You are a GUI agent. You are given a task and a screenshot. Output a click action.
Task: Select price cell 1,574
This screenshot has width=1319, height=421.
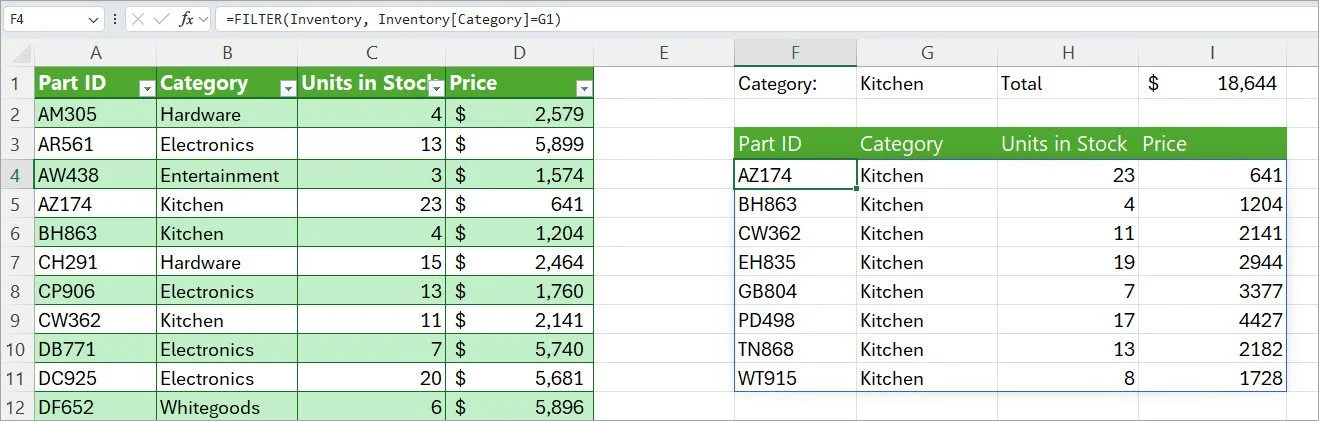pyautogui.click(x=520, y=175)
